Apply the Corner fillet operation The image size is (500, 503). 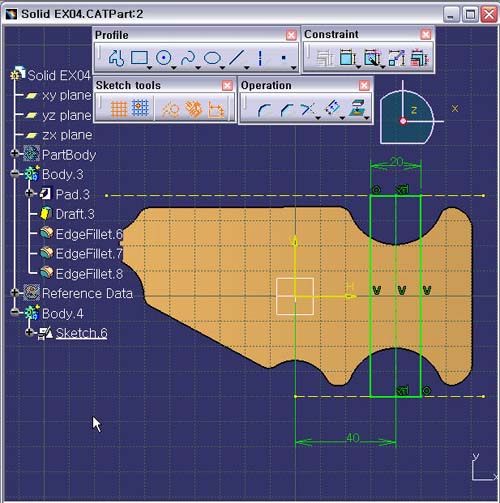coord(264,110)
